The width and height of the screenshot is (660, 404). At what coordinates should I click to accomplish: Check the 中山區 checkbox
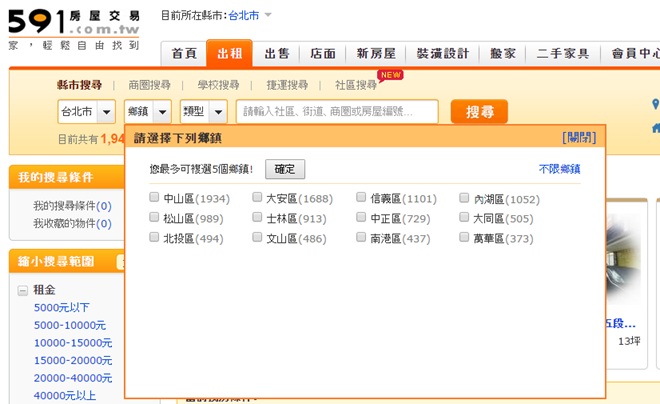pos(154,198)
